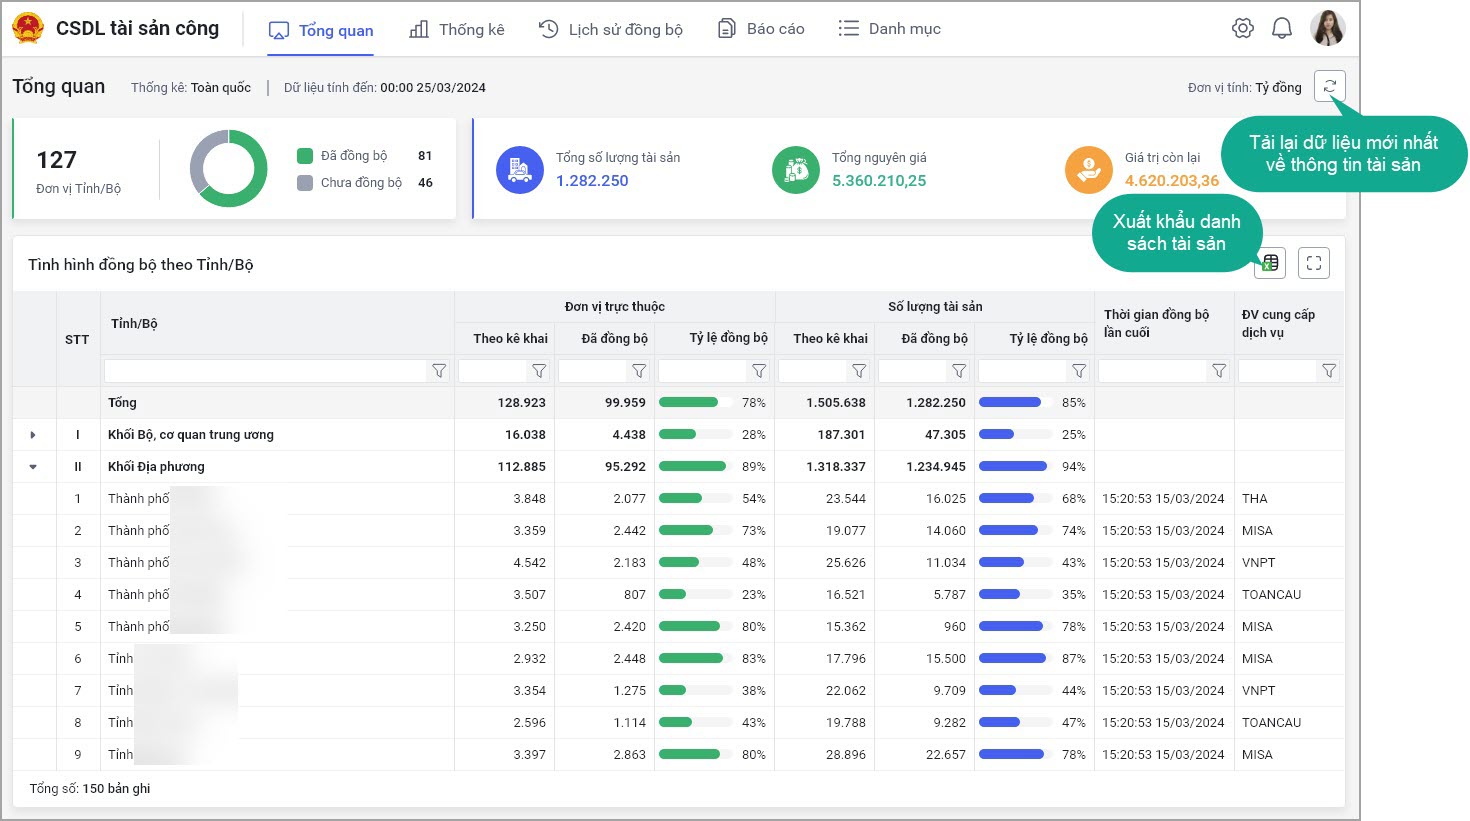Click the refresh data icon
1470x821 pixels.
tap(1329, 87)
